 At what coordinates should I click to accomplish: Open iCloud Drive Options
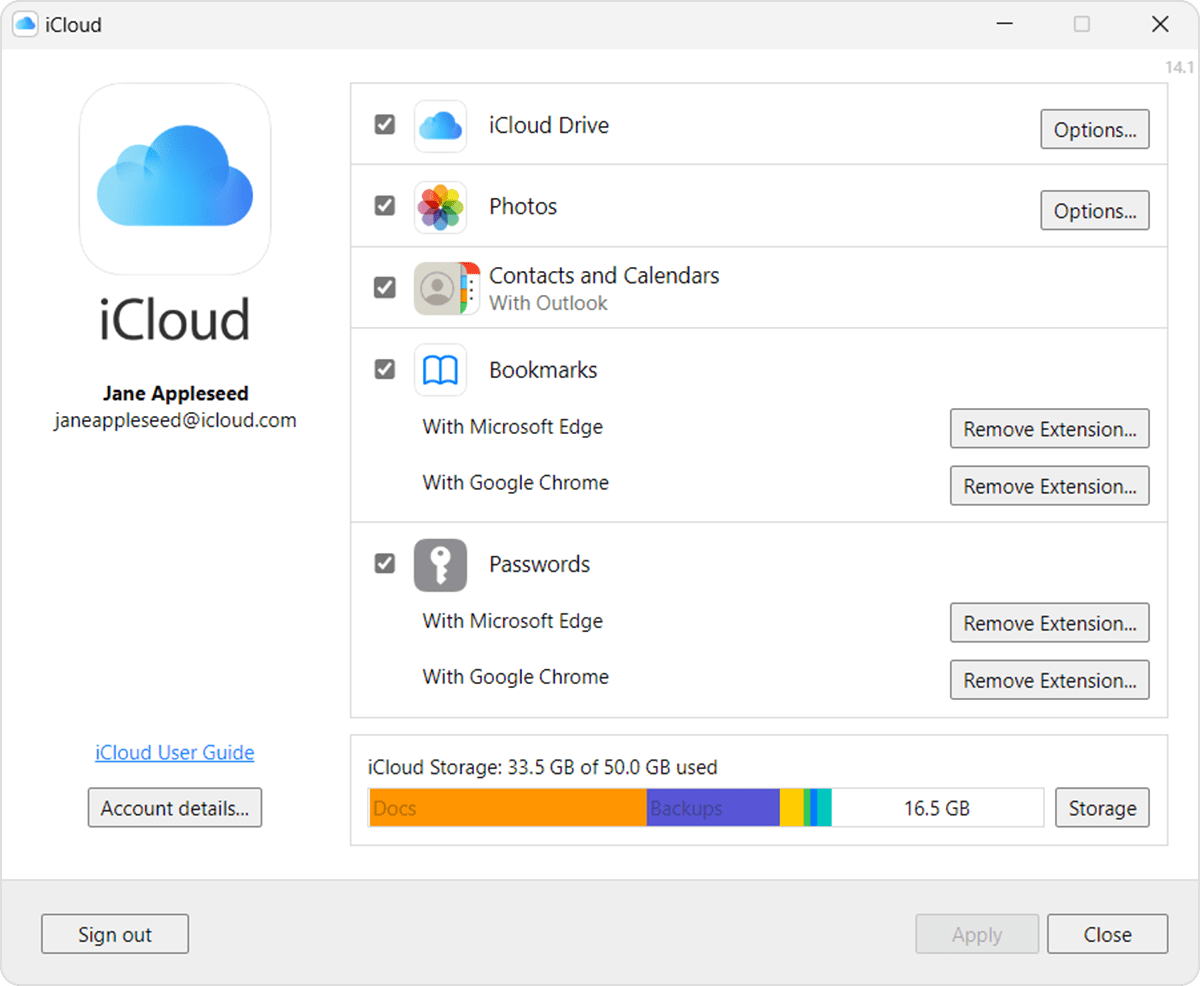(1094, 129)
